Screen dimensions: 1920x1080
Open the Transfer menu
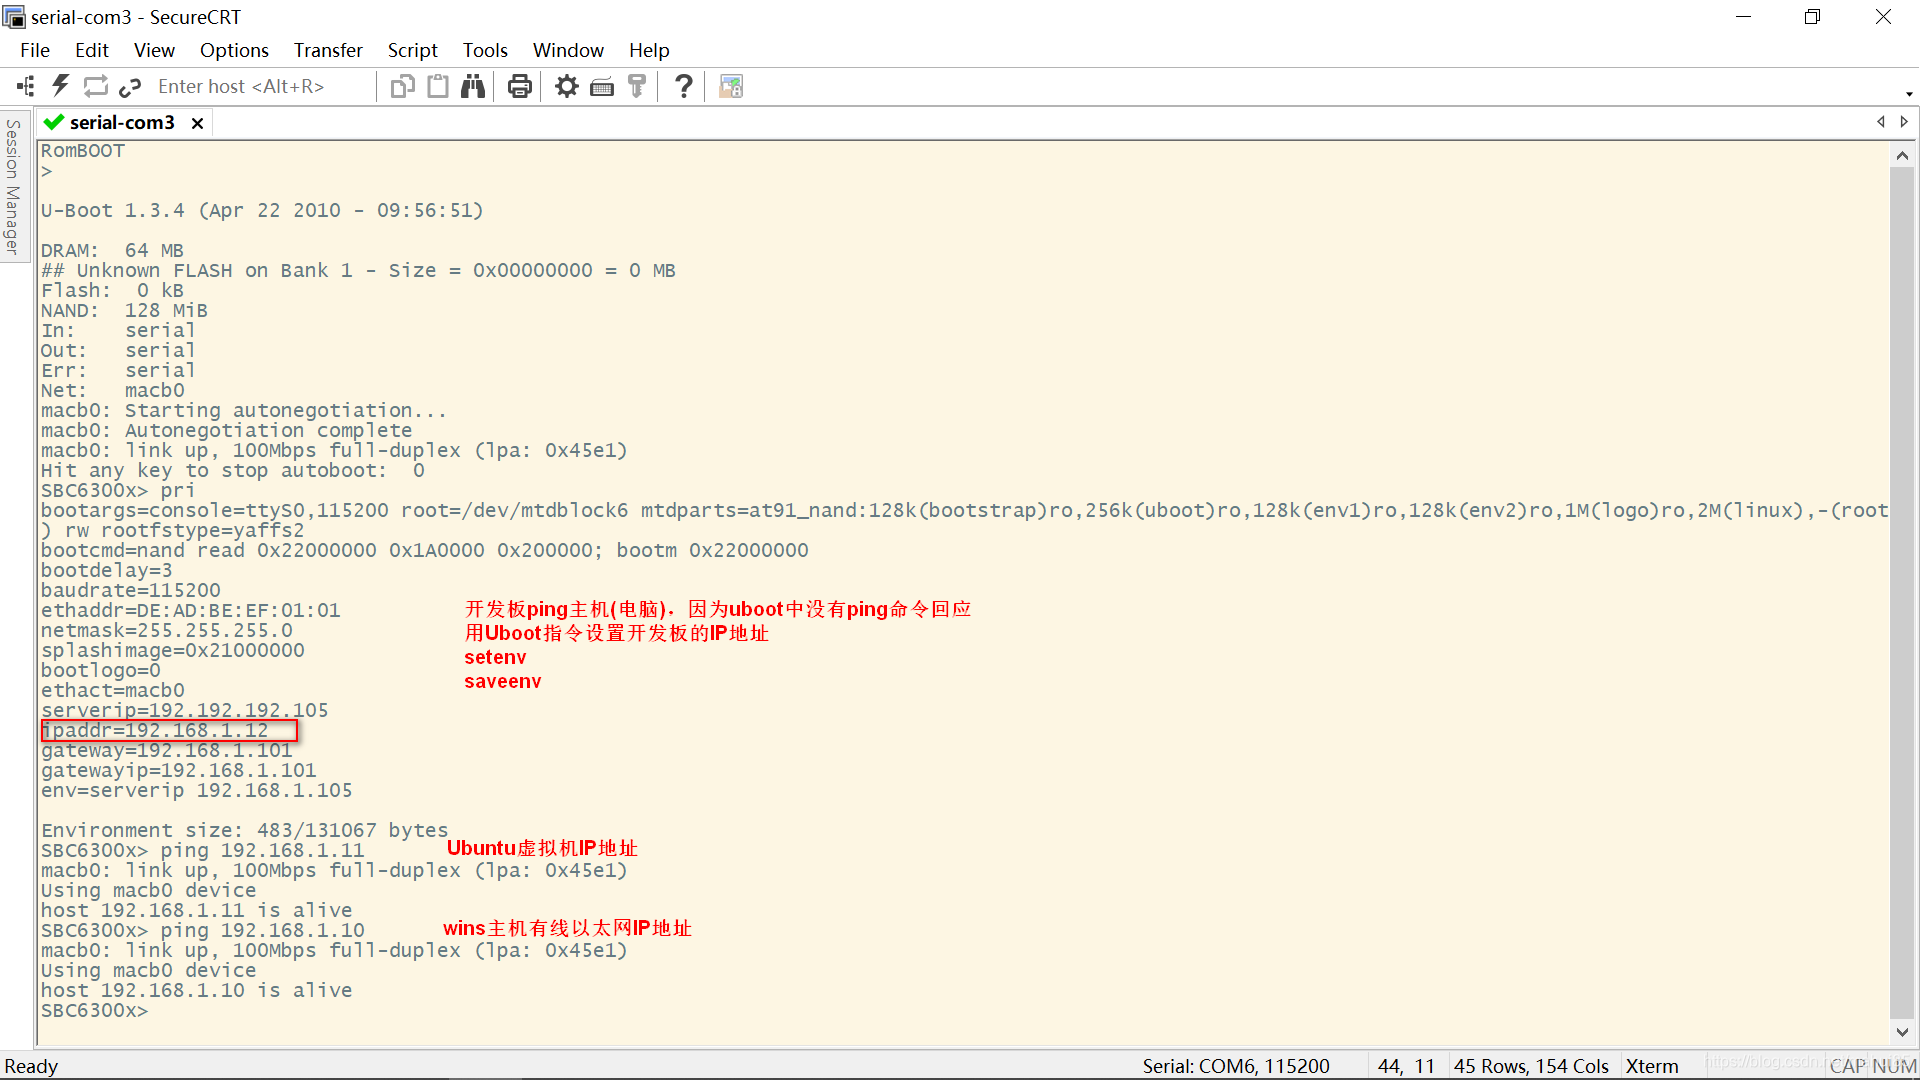pyautogui.click(x=327, y=50)
